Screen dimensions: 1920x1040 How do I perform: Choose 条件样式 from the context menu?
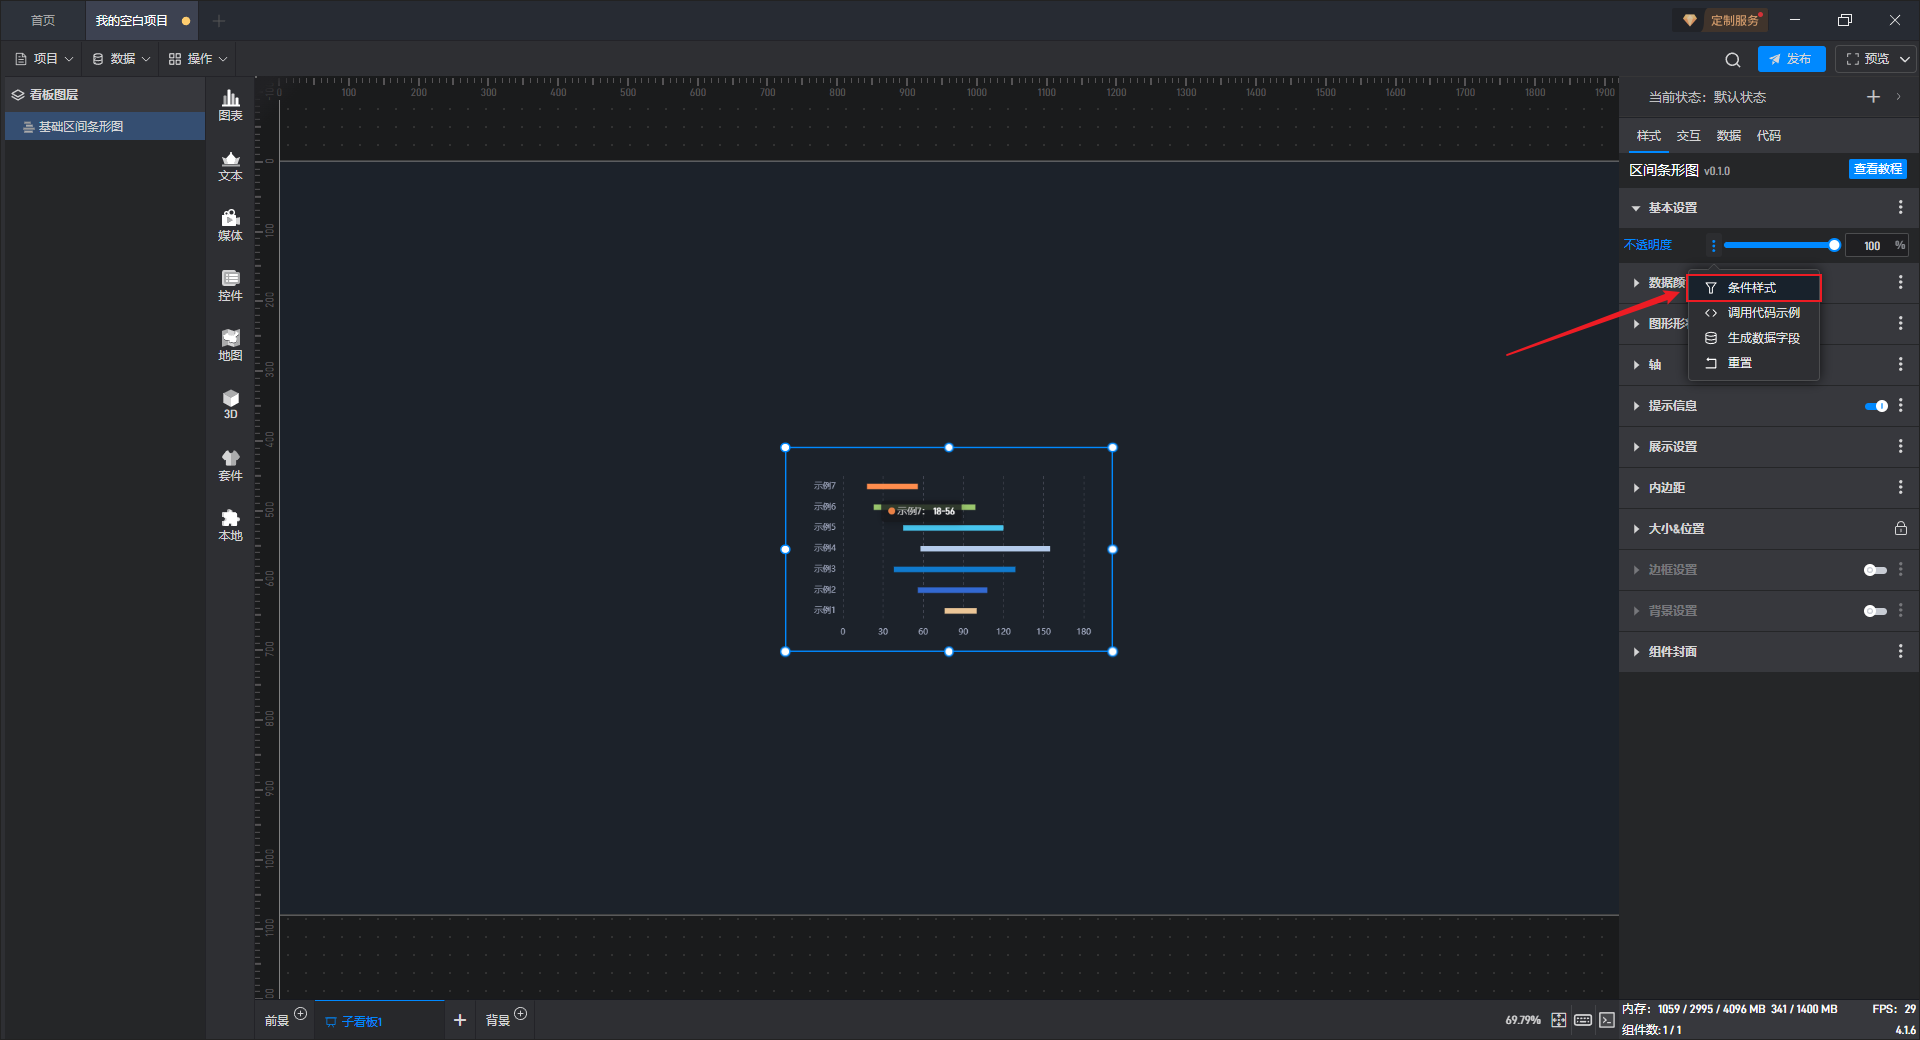1752,288
